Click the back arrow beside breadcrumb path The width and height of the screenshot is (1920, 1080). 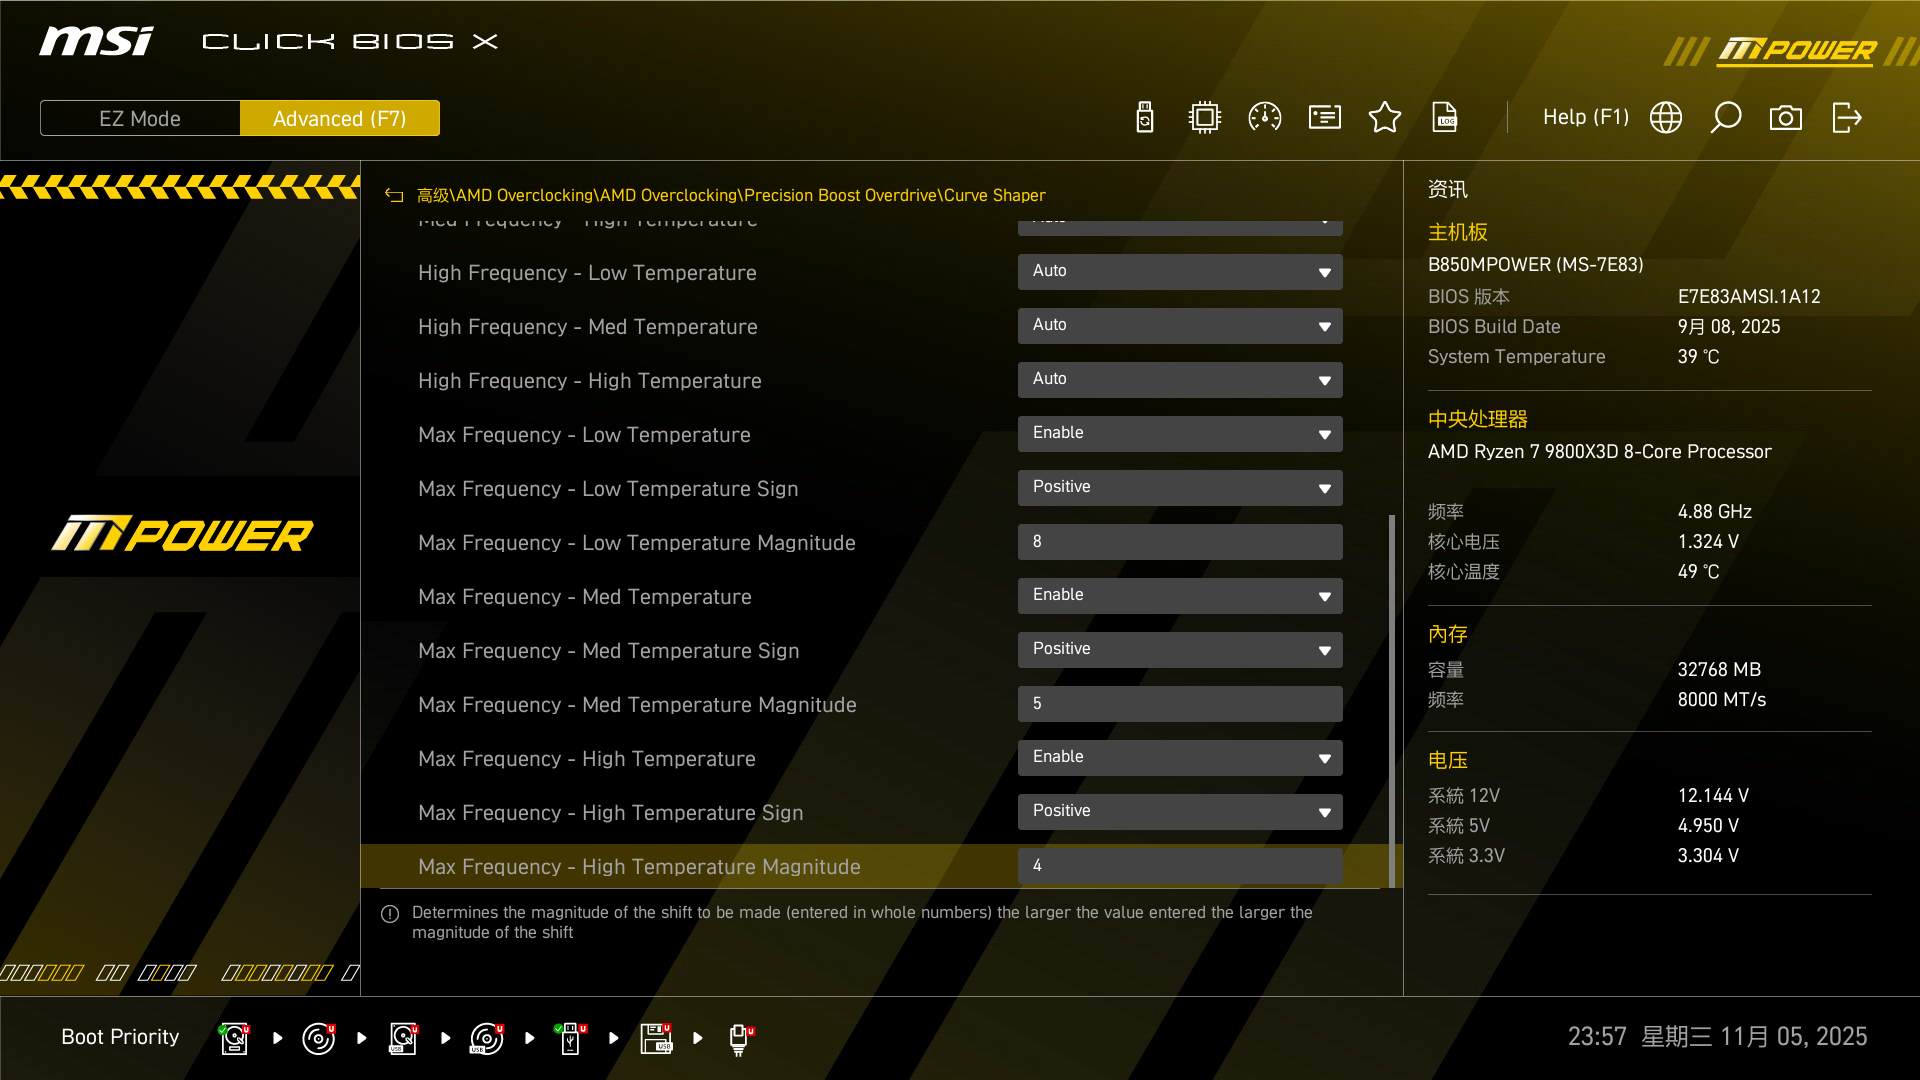(x=394, y=196)
